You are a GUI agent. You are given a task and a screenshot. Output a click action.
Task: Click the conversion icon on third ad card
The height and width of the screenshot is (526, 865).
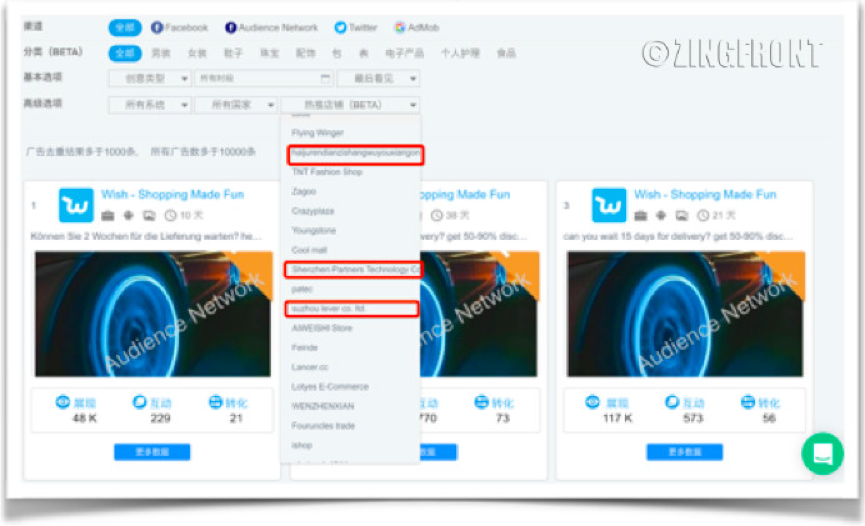pyautogui.click(x=747, y=402)
